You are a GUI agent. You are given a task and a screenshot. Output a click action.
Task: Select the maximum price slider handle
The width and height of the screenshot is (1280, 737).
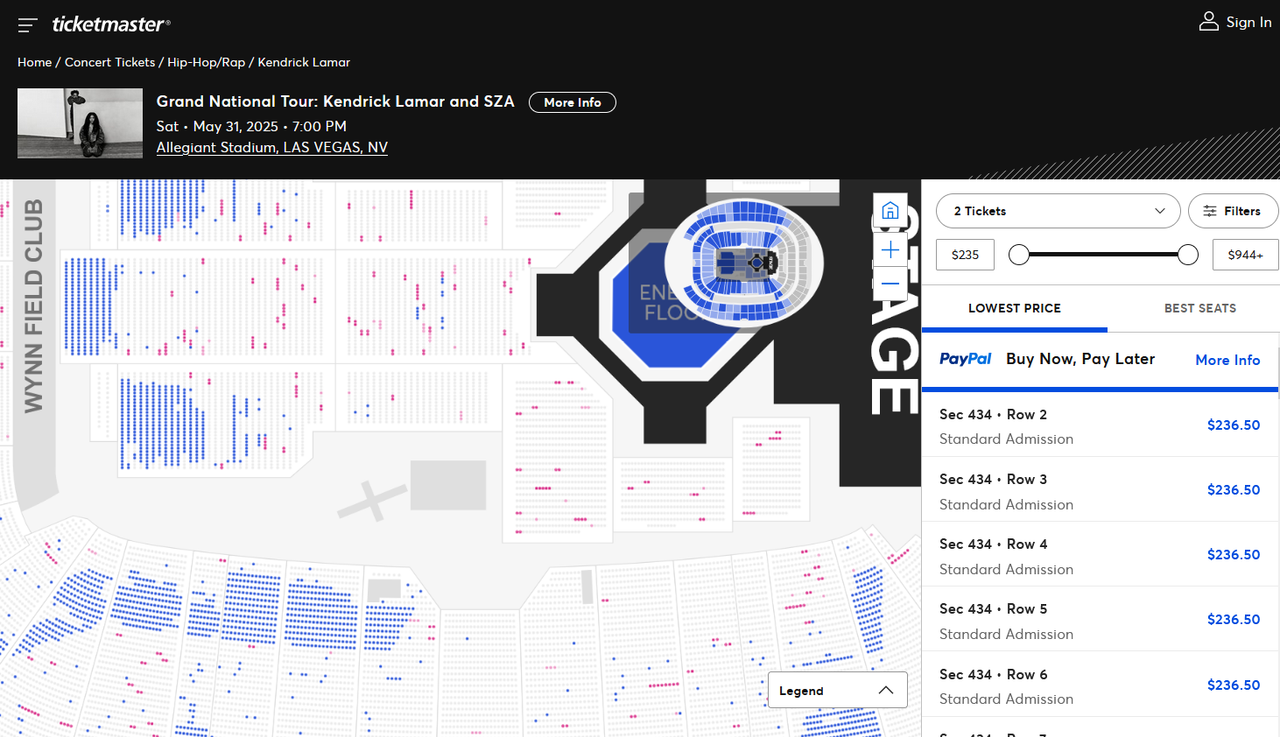pyautogui.click(x=1188, y=255)
